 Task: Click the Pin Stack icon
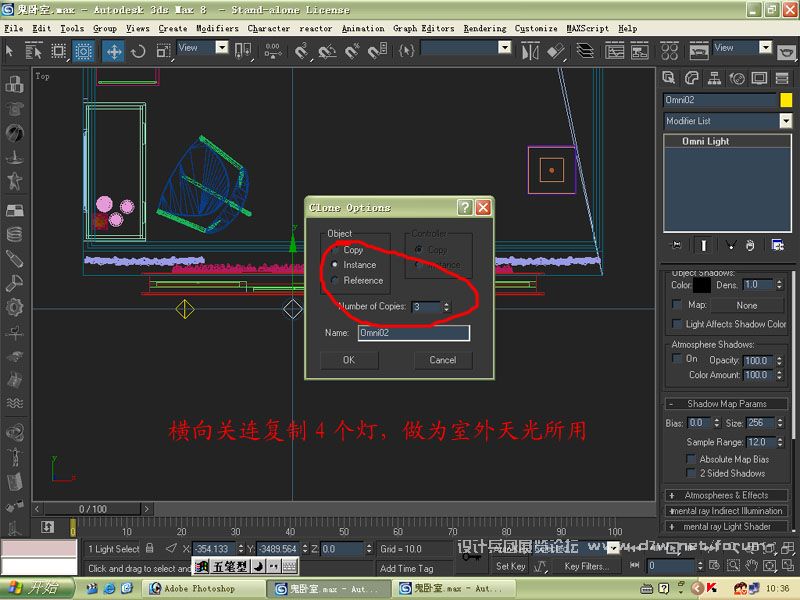(x=677, y=244)
